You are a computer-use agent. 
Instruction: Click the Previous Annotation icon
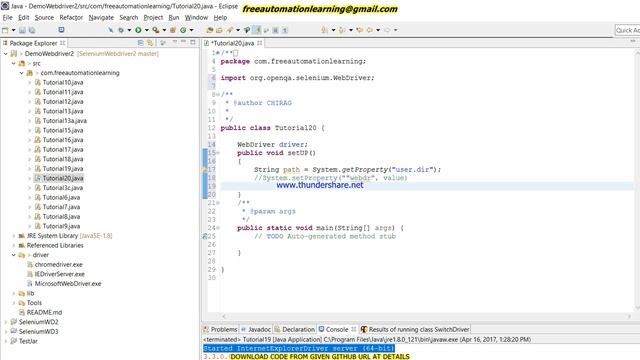point(342,30)
